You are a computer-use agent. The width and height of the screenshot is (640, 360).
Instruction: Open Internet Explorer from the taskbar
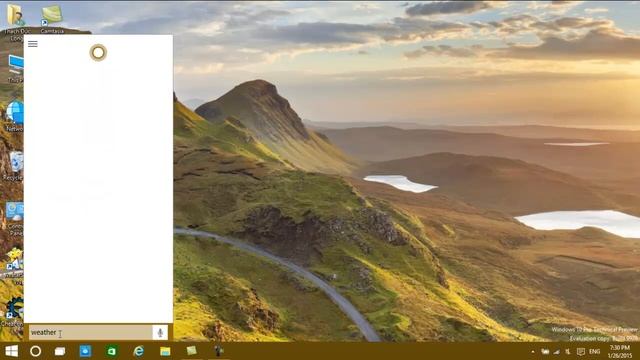[139, 351]
